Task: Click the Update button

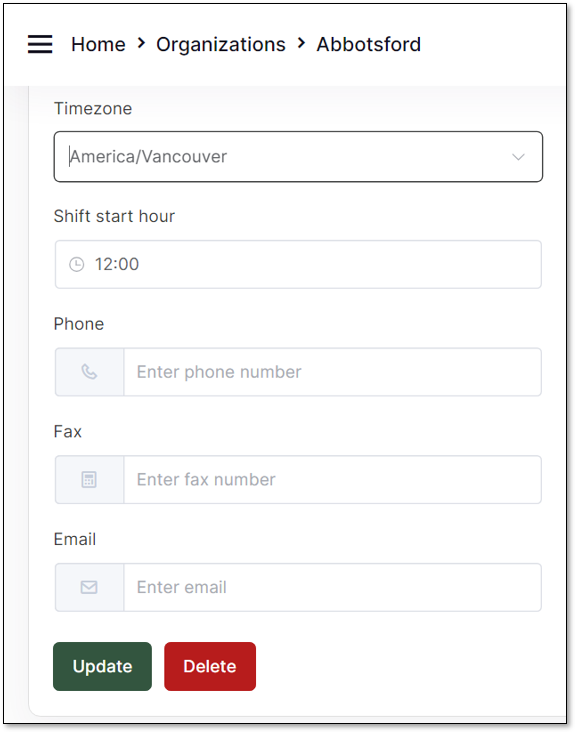Action: [102, 666]
